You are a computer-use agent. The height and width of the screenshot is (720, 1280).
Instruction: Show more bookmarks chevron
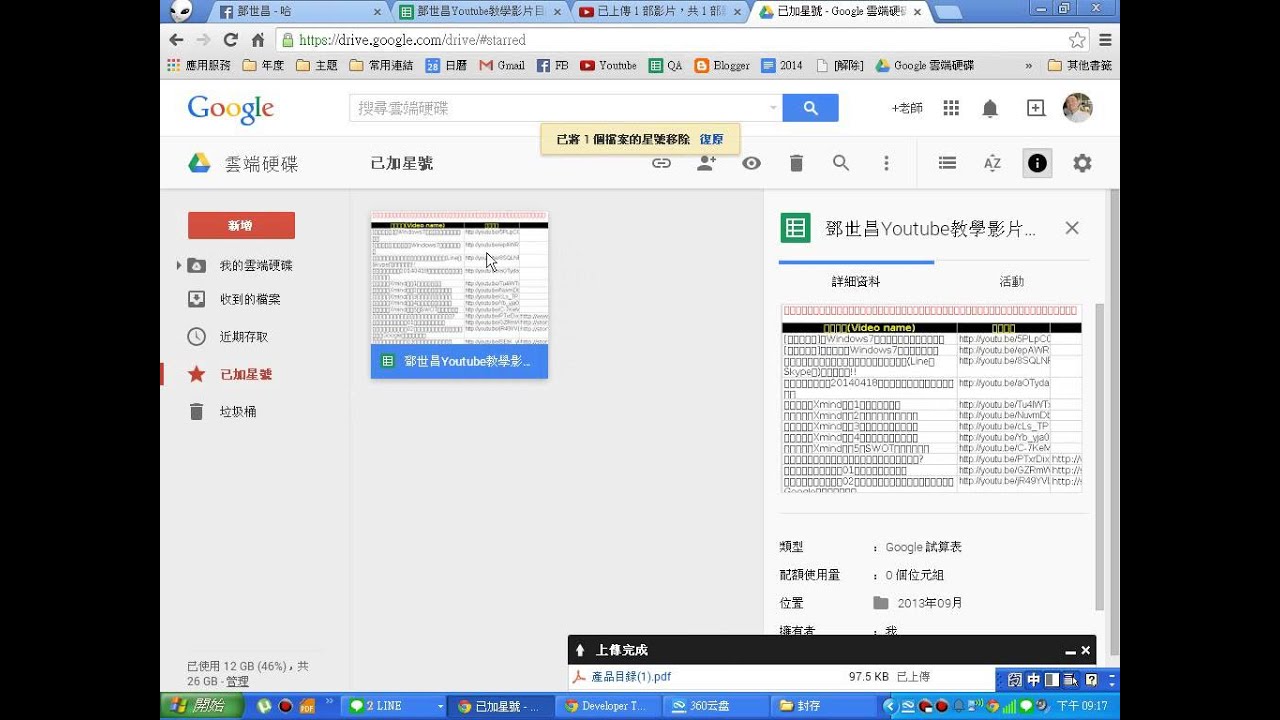coord(1029,65)
